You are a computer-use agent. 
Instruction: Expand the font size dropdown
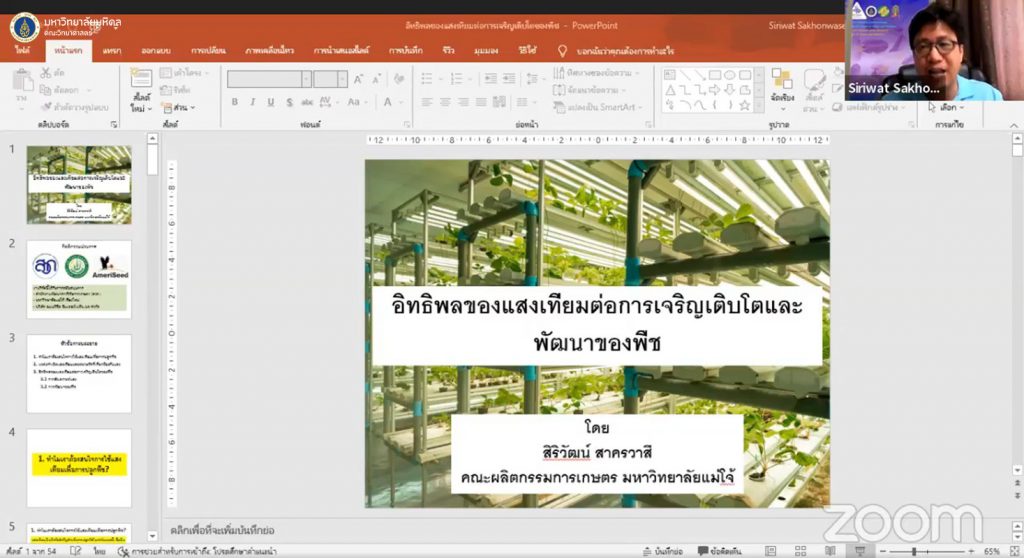pos(343,79)
